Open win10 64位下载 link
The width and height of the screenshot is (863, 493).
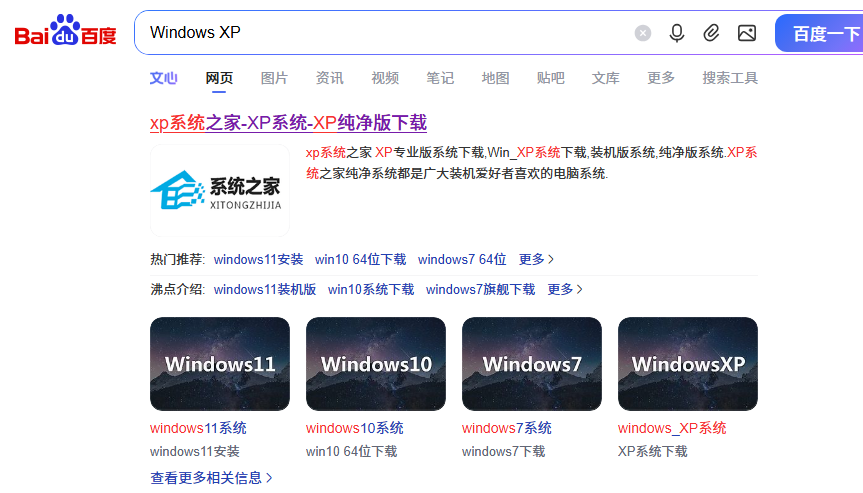361,259
